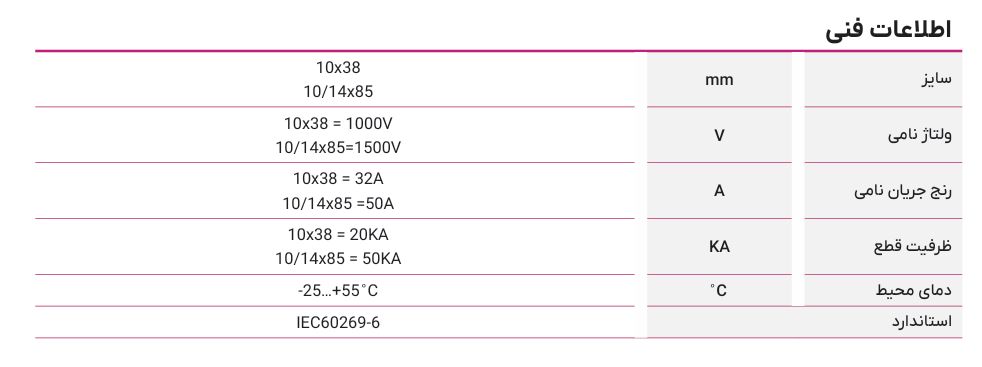Select the ظرفیت قطع row label
The width and height of the screenshot is (982, 367).
pos(912,246)
